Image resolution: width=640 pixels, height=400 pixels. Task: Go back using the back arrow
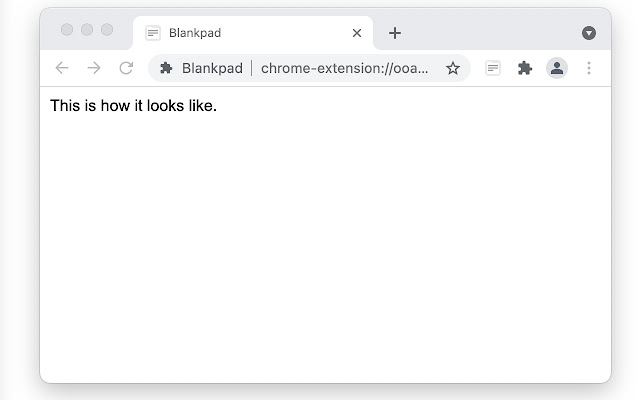pyautogui.click(x=62, y=68)
